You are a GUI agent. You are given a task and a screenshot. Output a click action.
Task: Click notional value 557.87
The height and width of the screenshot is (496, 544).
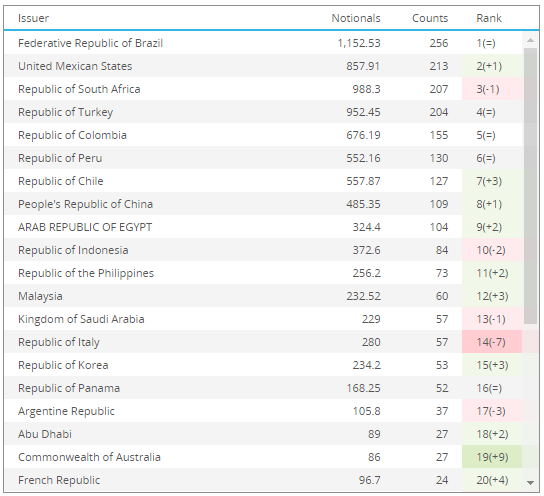[363, 181]
